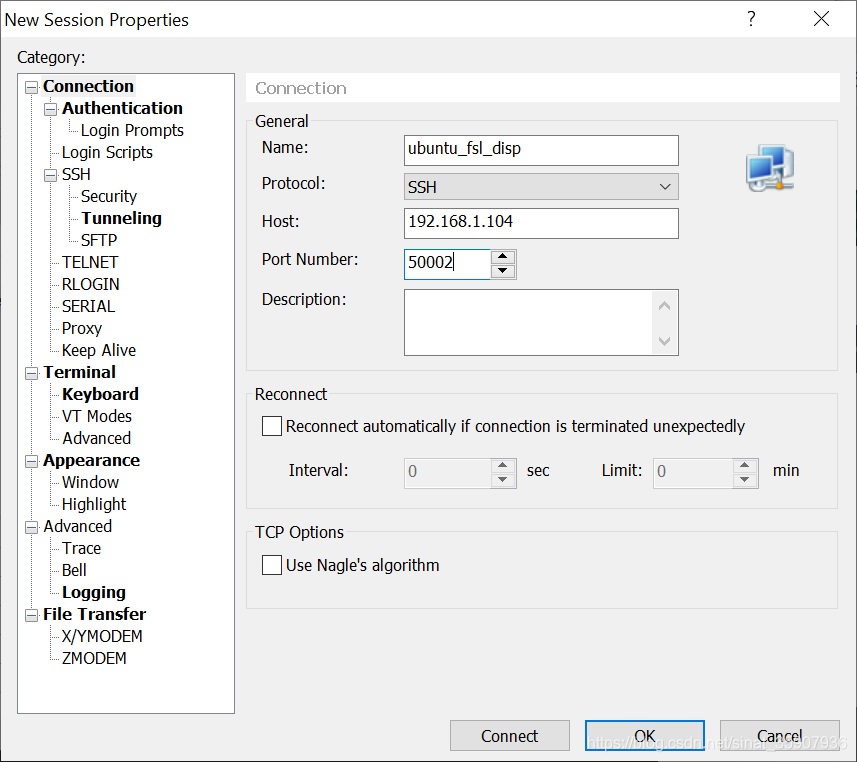Viewport: 857px width, 762px height.
Task: Select the VT Modes category
Action: [97, 417]
